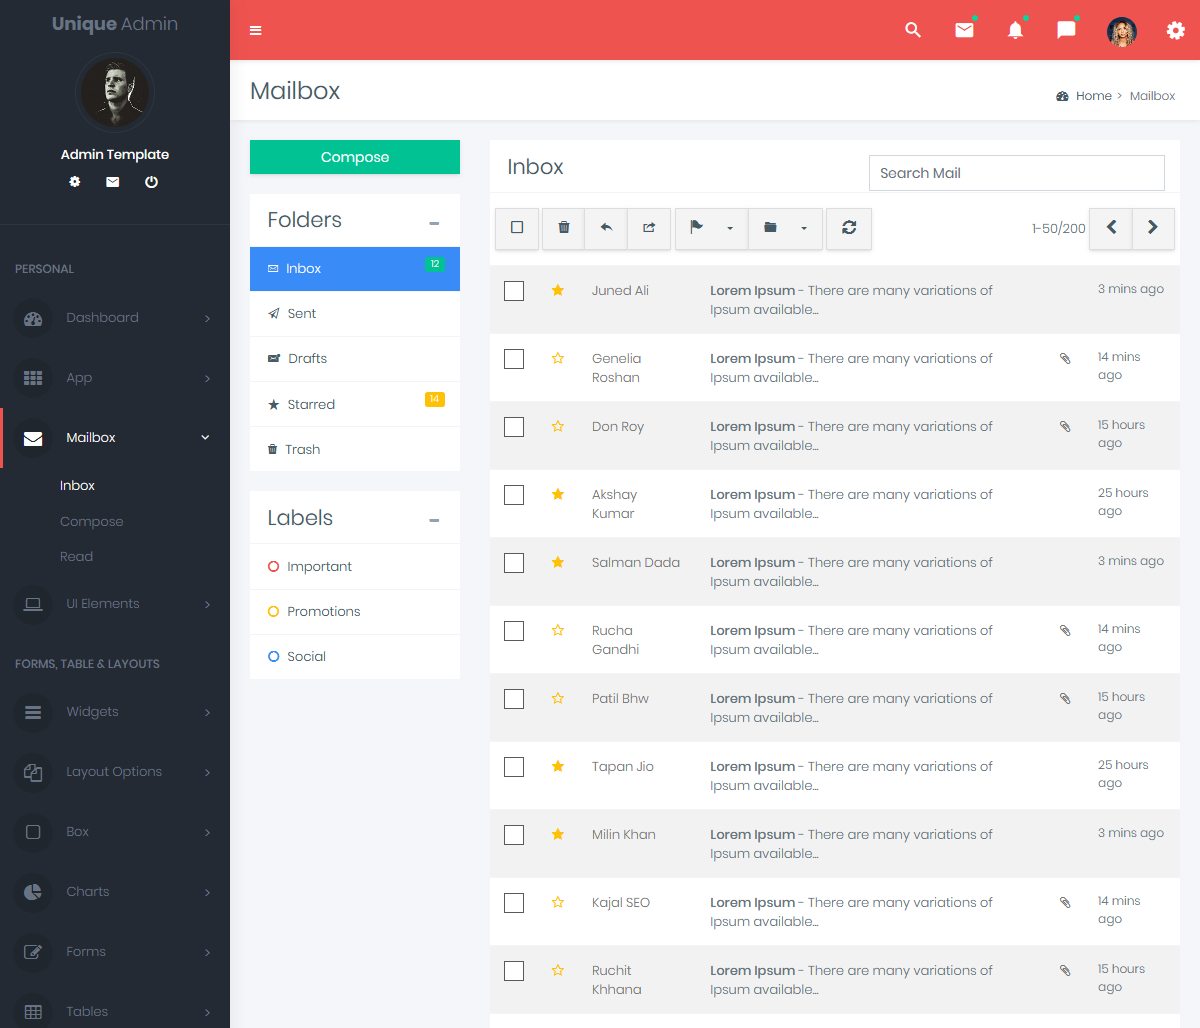
Task: Delete selected mail with the trash icon
Action: [562, 228]
